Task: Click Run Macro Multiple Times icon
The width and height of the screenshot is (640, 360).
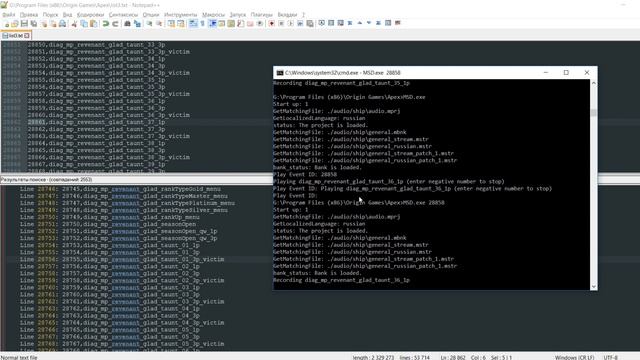Action: click(300, 24)
